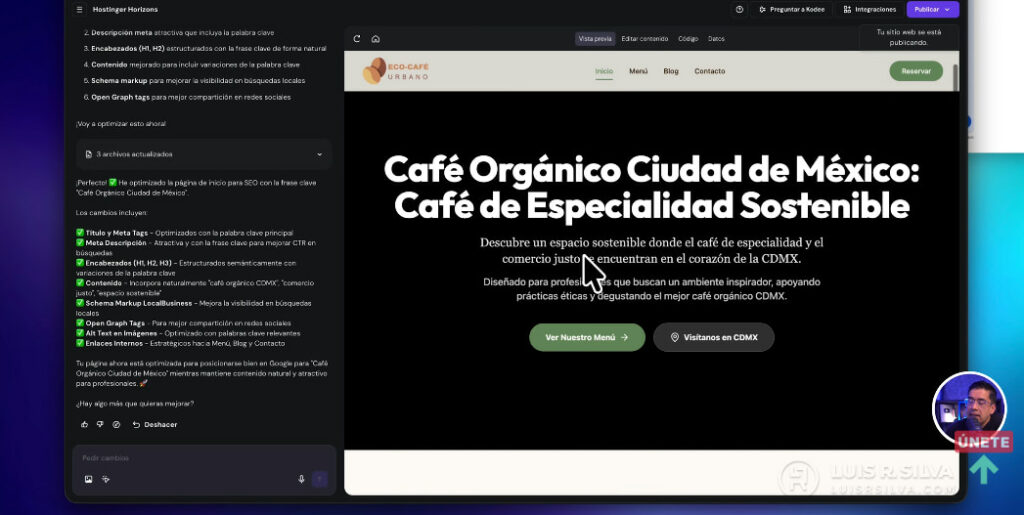Send the prompt with purple arrow button
This screenshot has width=1024, height=515.
(x=319, y=479)
